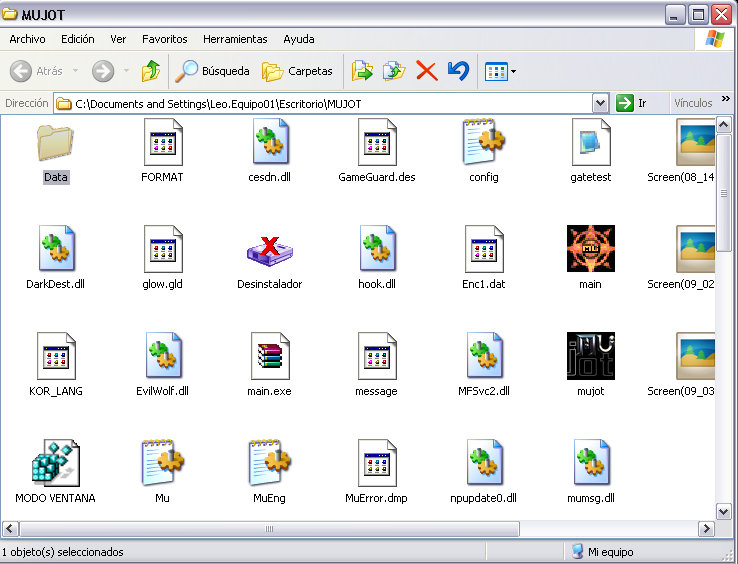Expand the address bar dropdown
Image resolution: width=738 pixels, height=564 pixels.
pyautogui.click(x=600, y=103)
